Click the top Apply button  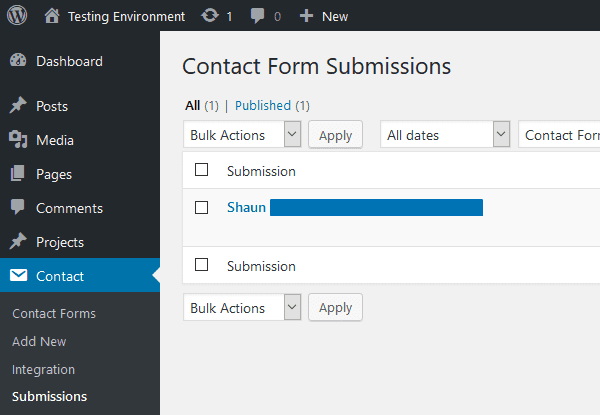(335, 135)
